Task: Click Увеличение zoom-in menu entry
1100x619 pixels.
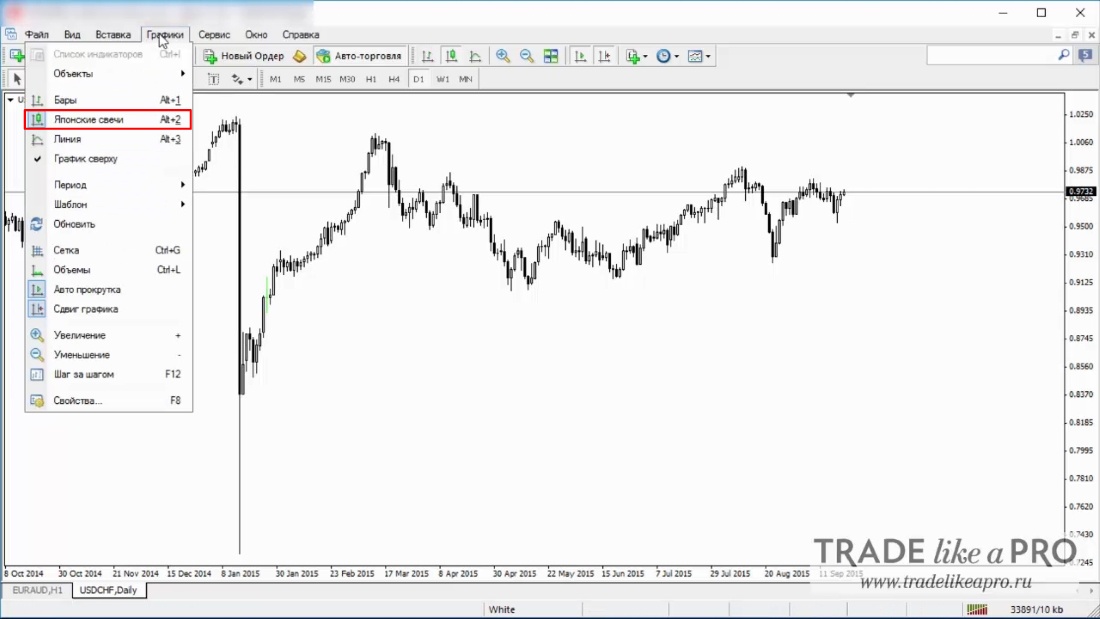Action: coord(108,335)
